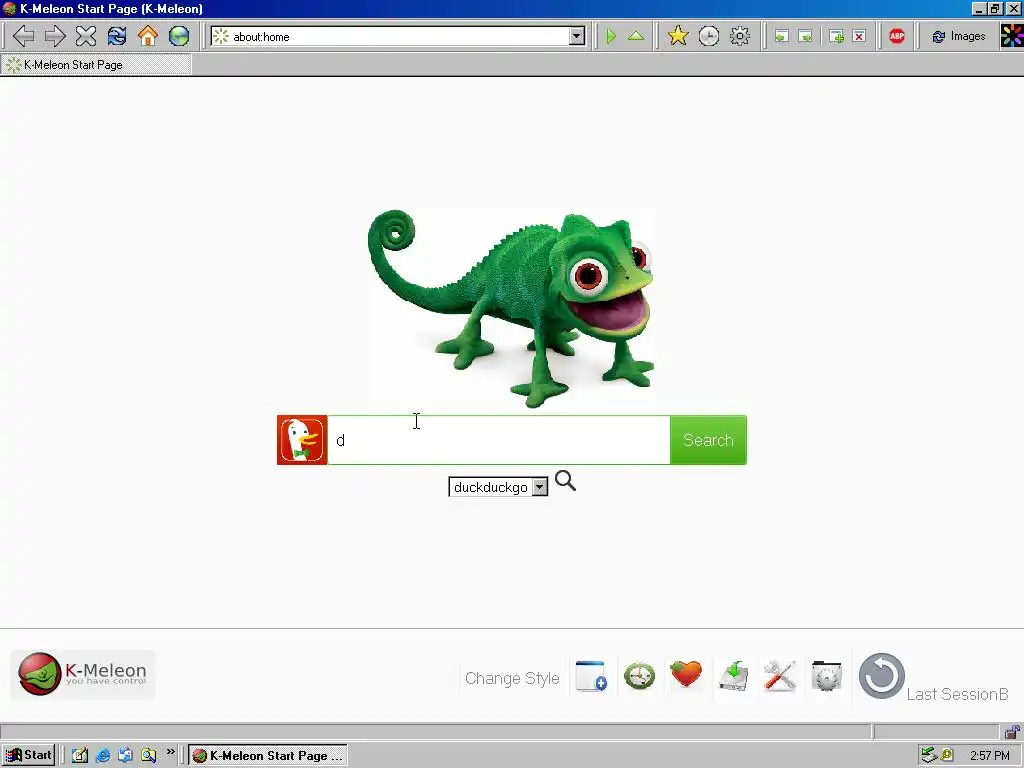Click the red ABP adblock icon

click(x=897, y=36)
